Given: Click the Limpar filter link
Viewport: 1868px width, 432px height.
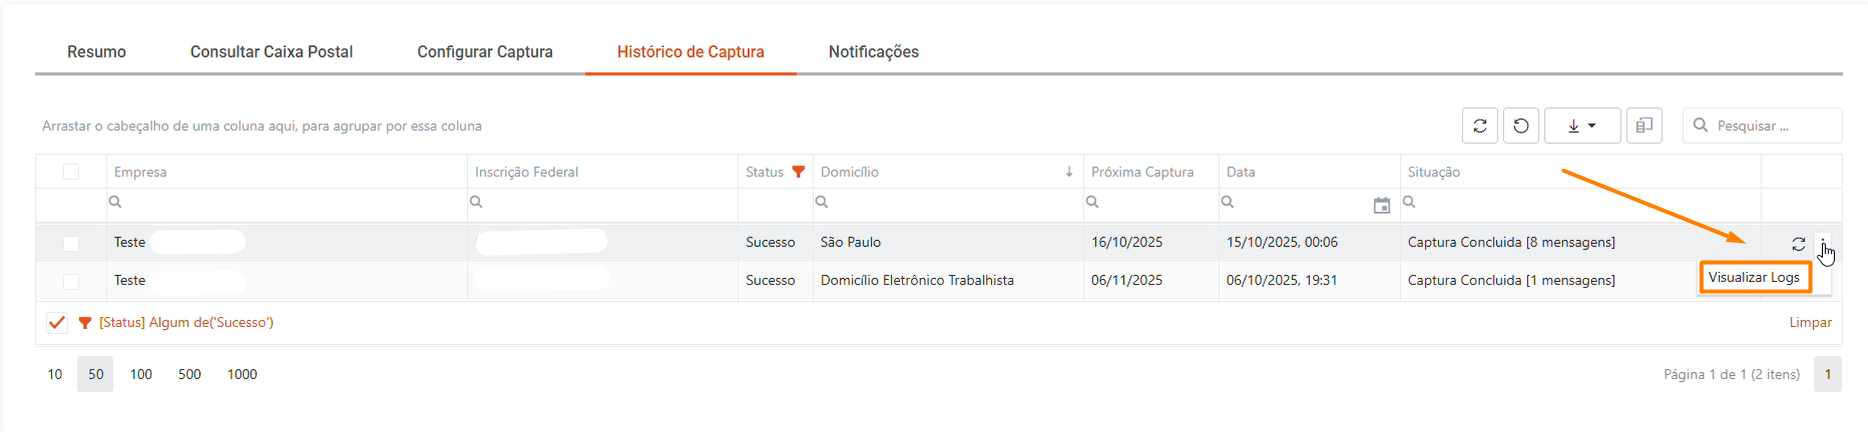Looking at the screenshot, I should tap(1810, 323).
